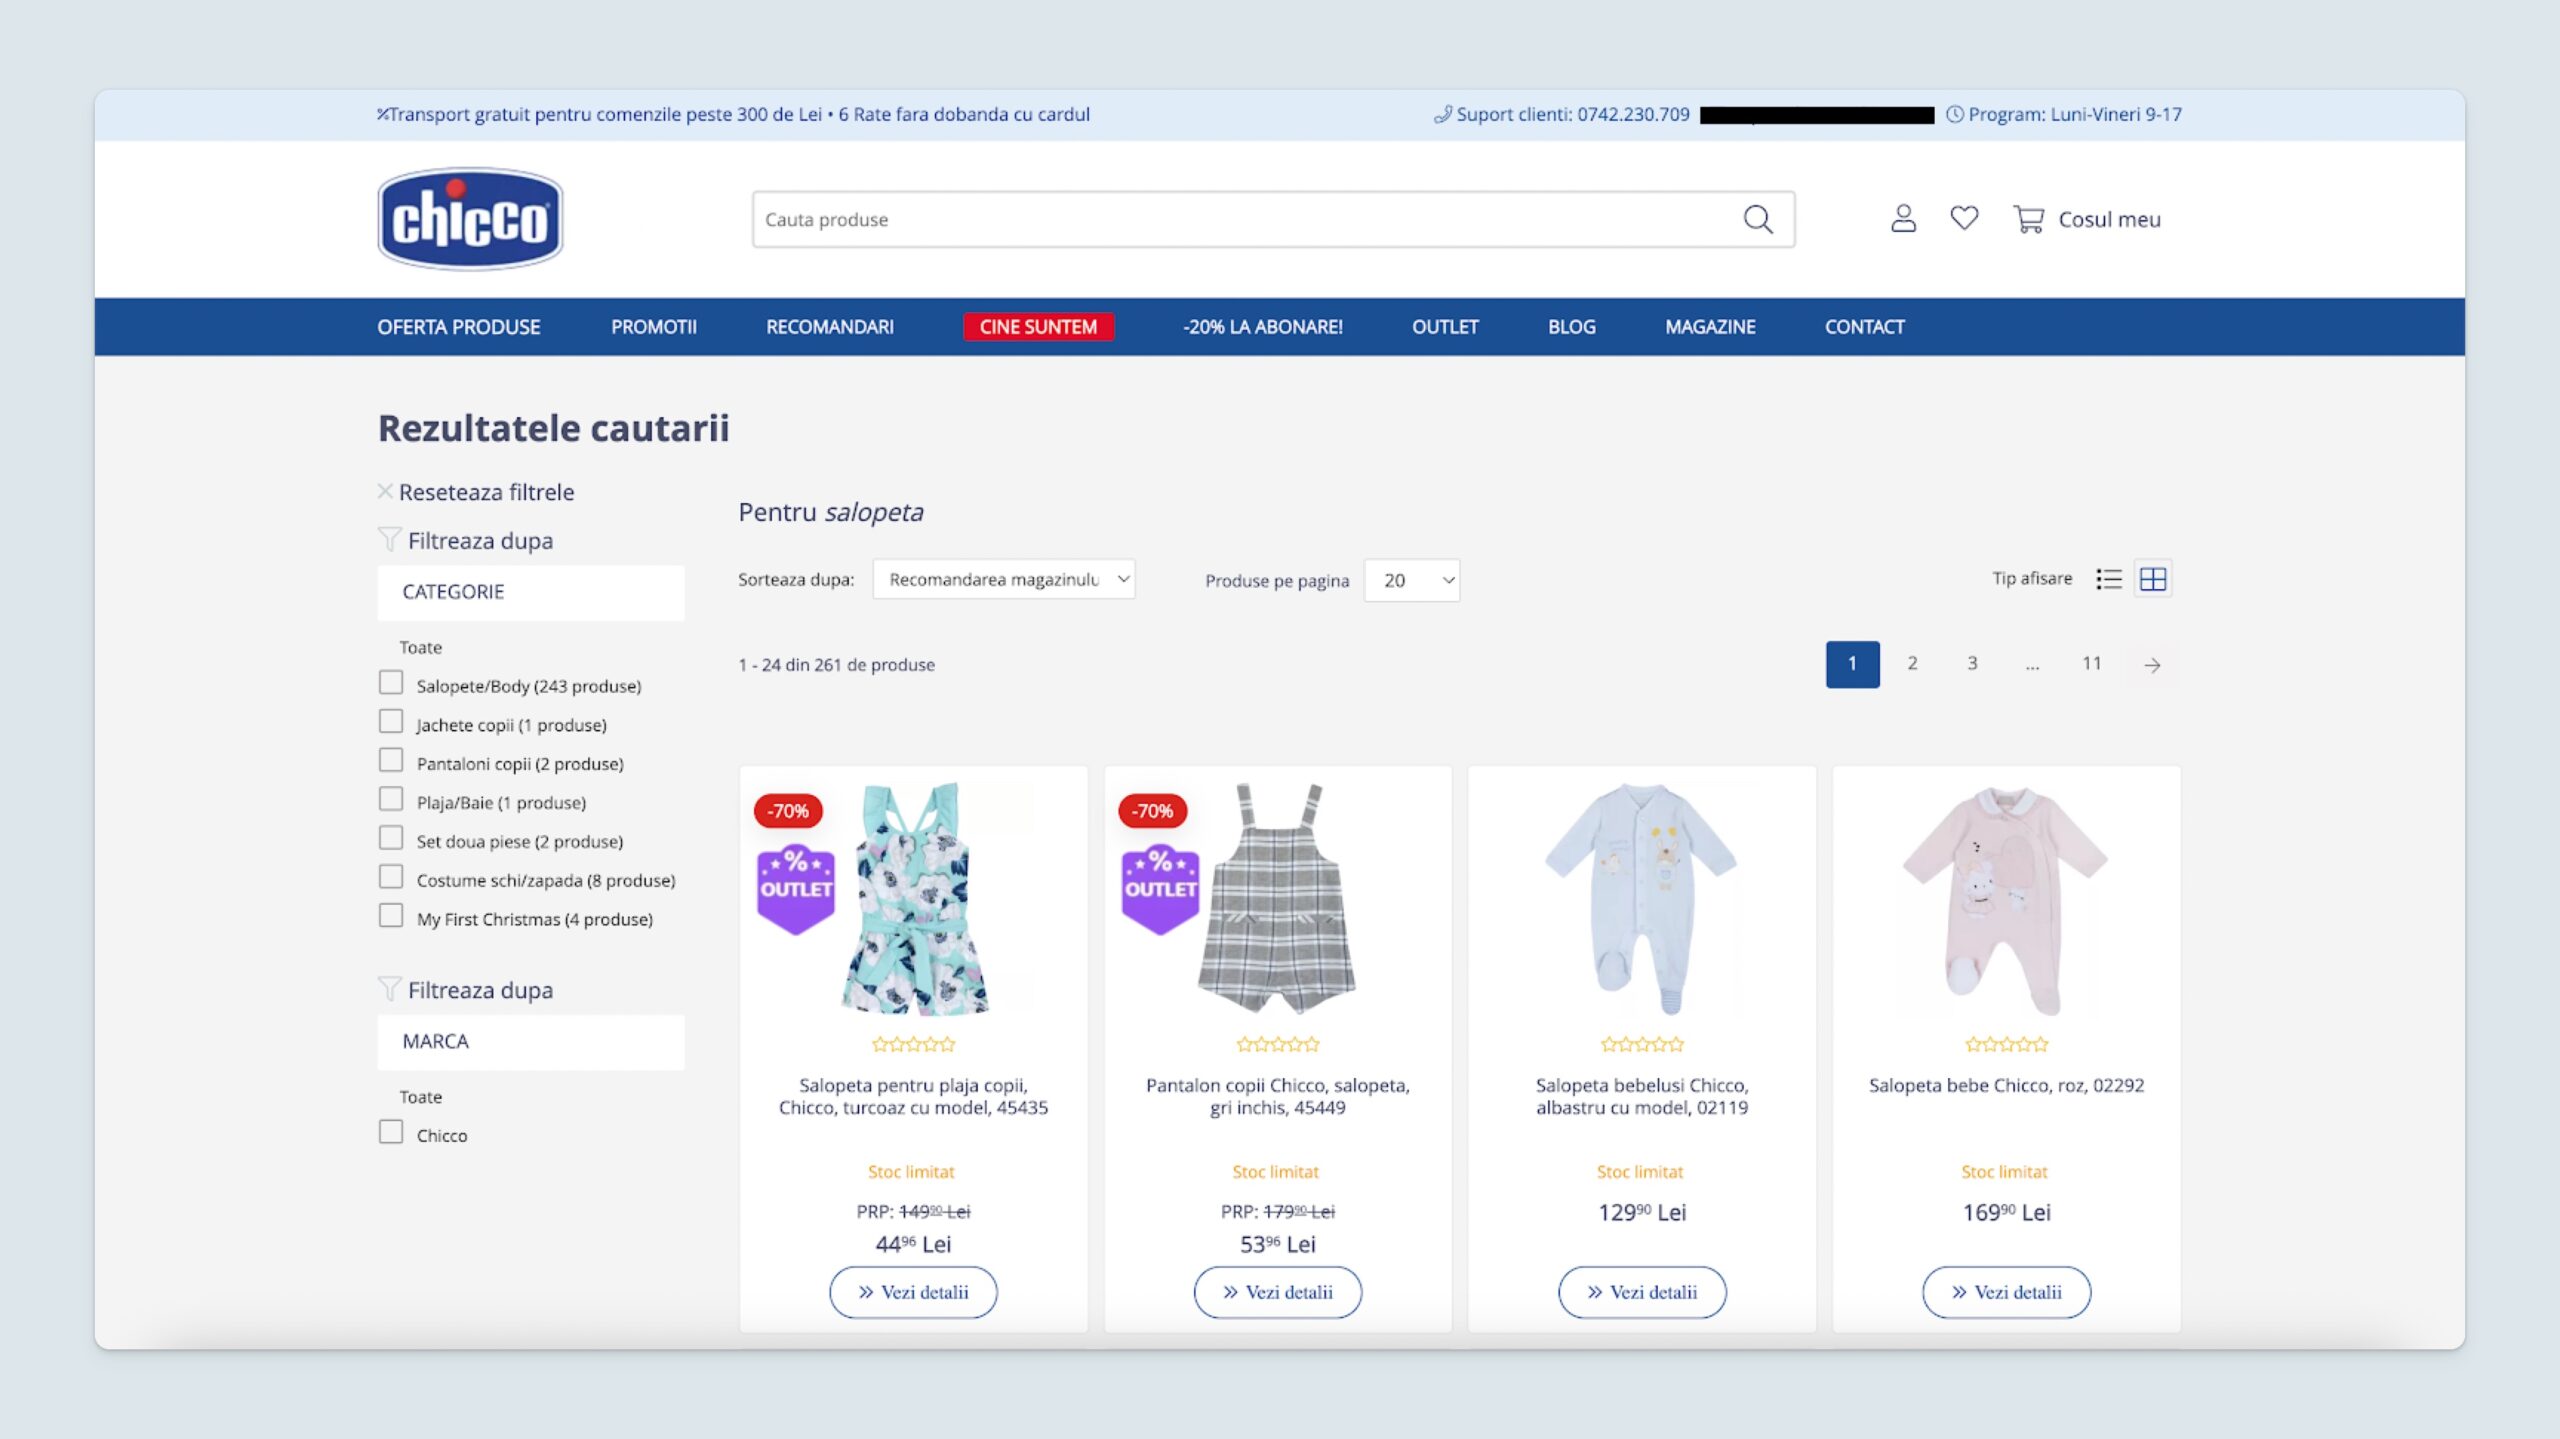Open the BLOG menu item
Screen dimensions: 2560x1439
pos(1572,327)
